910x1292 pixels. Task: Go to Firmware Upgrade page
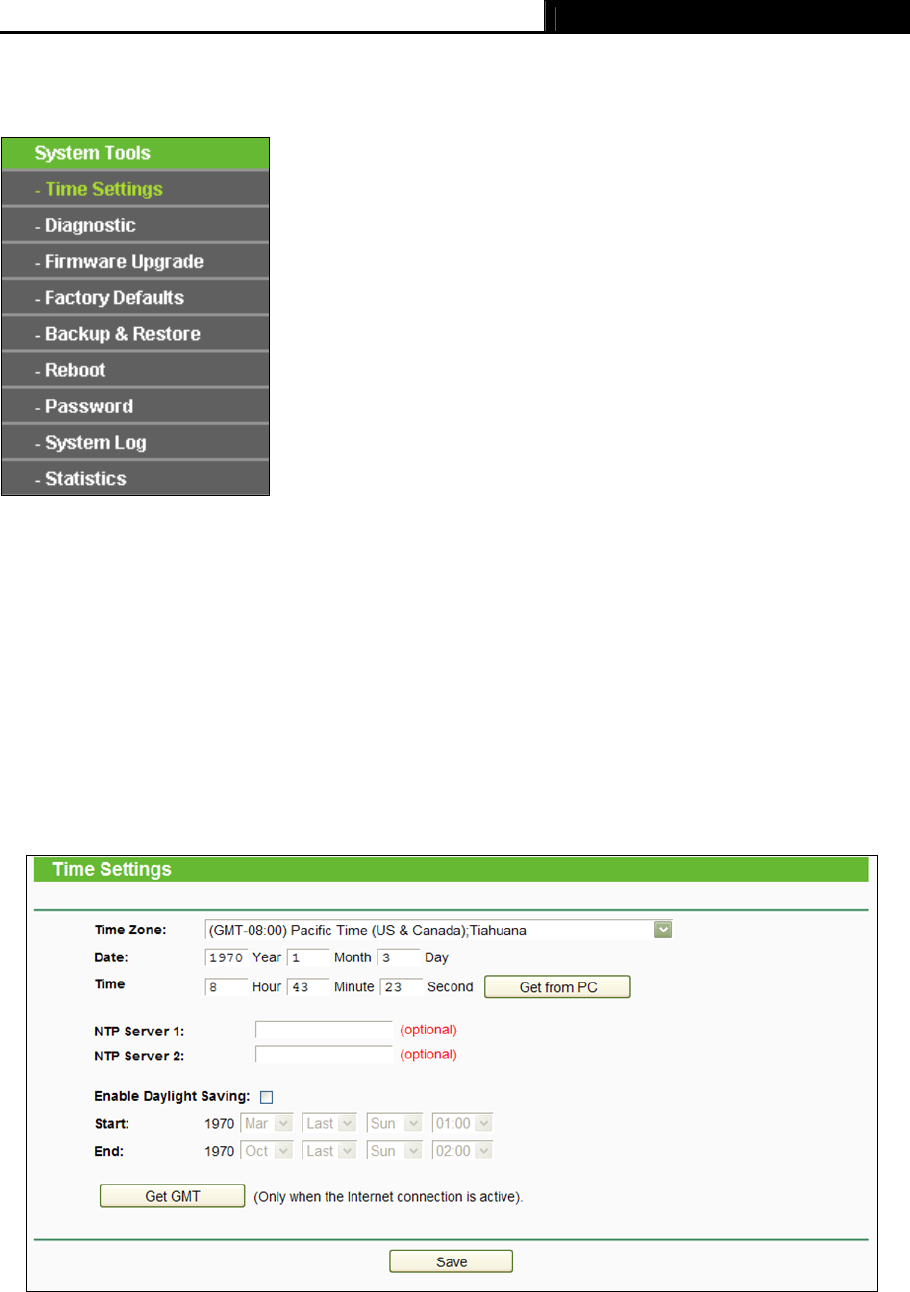135,261
